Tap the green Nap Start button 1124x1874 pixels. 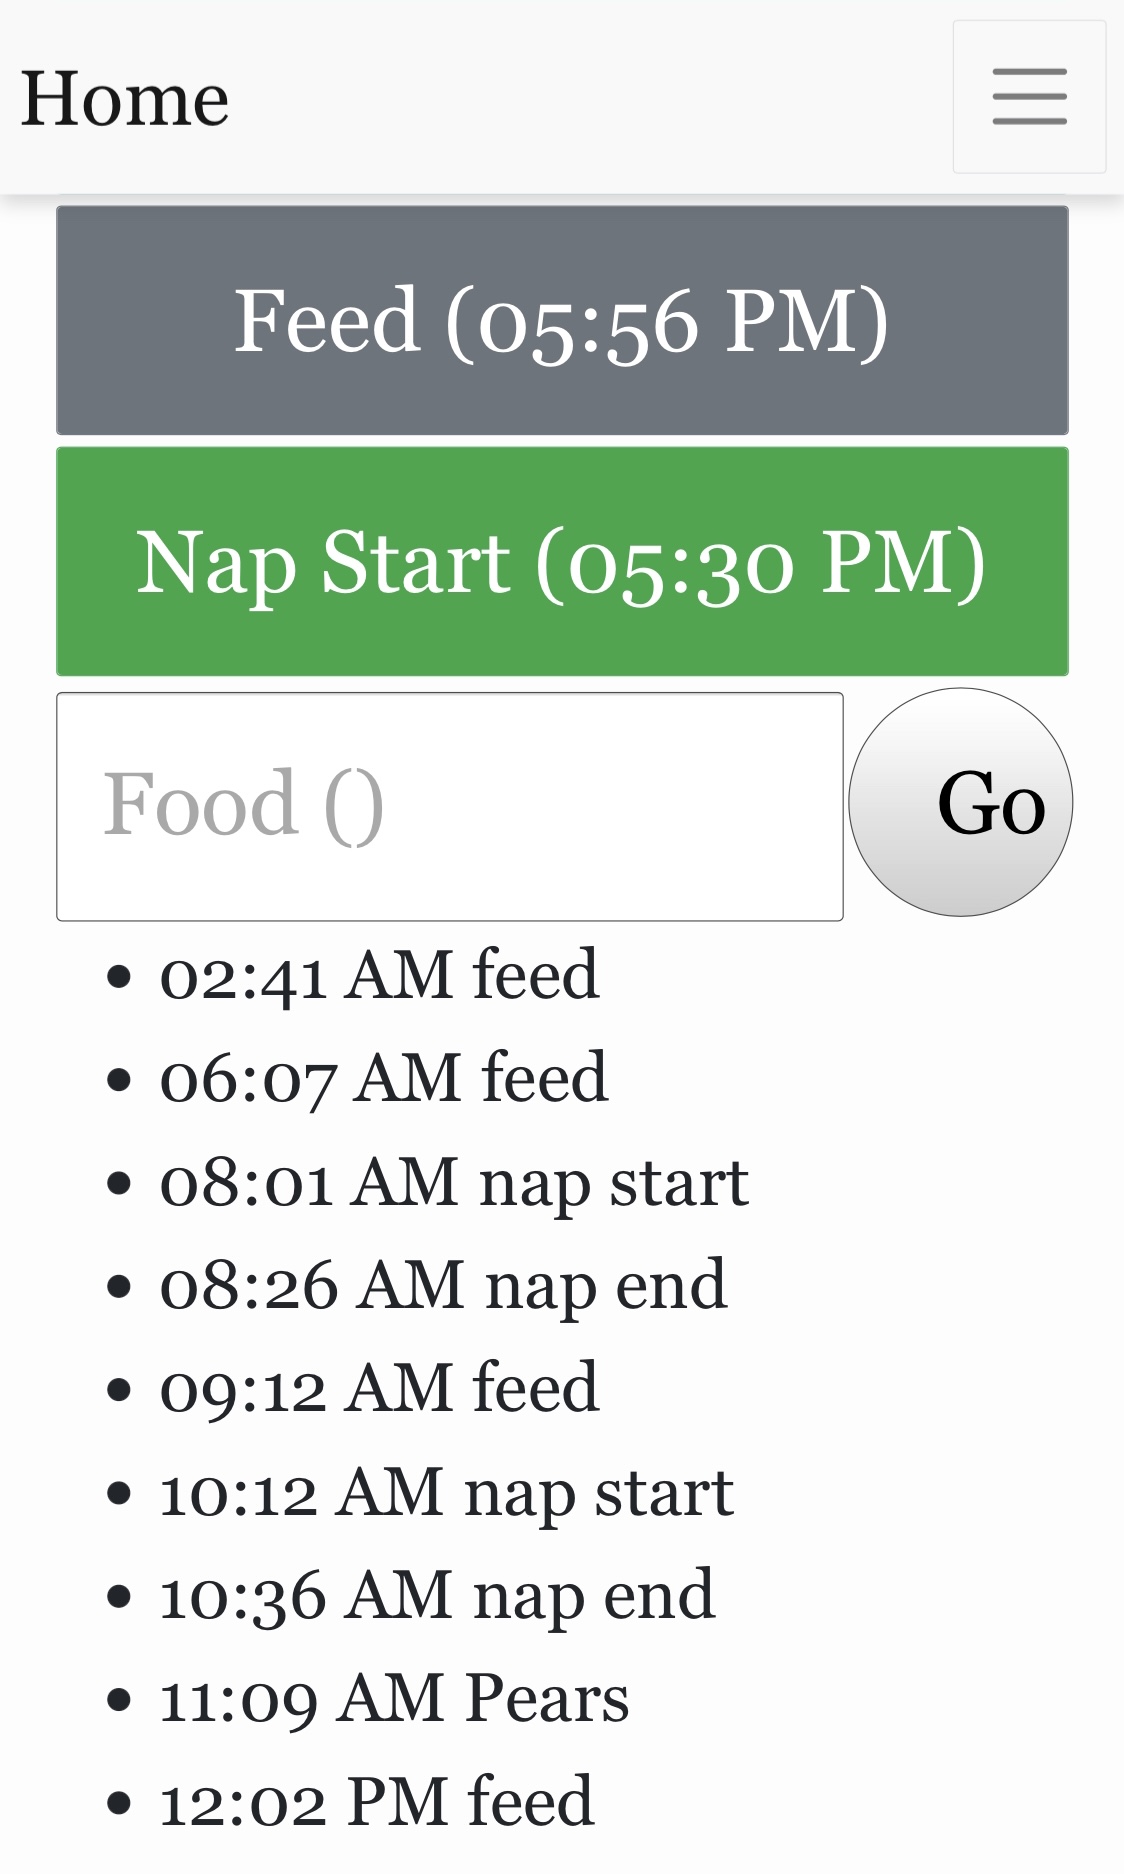[x=562, y=562]
